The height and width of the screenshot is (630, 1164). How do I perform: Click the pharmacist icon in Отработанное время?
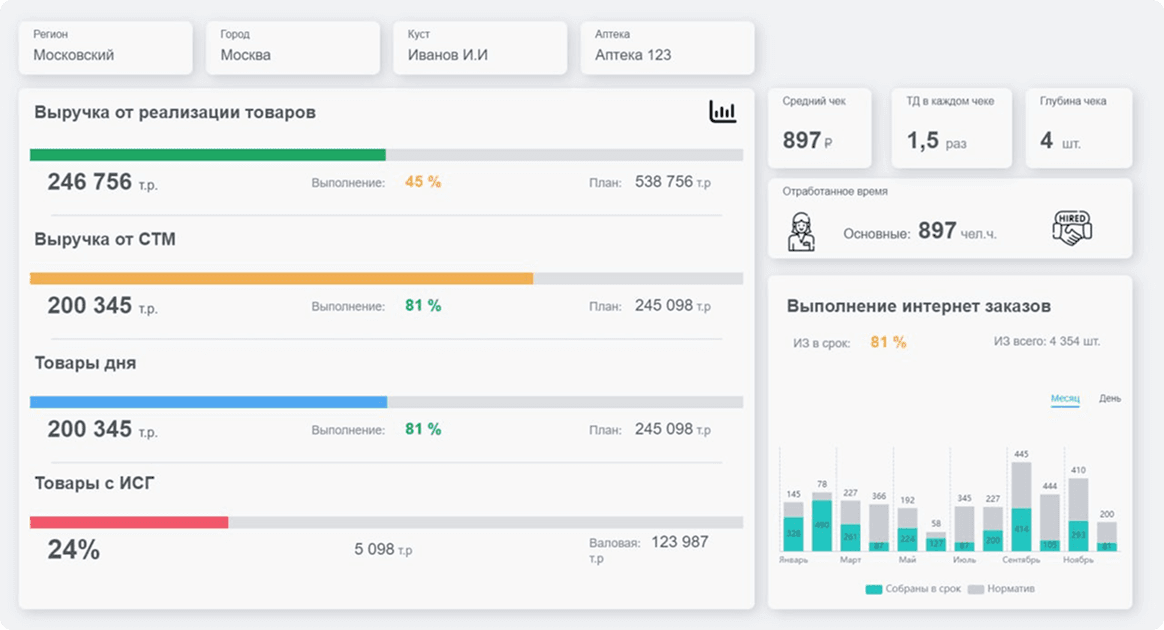point(801,232)
